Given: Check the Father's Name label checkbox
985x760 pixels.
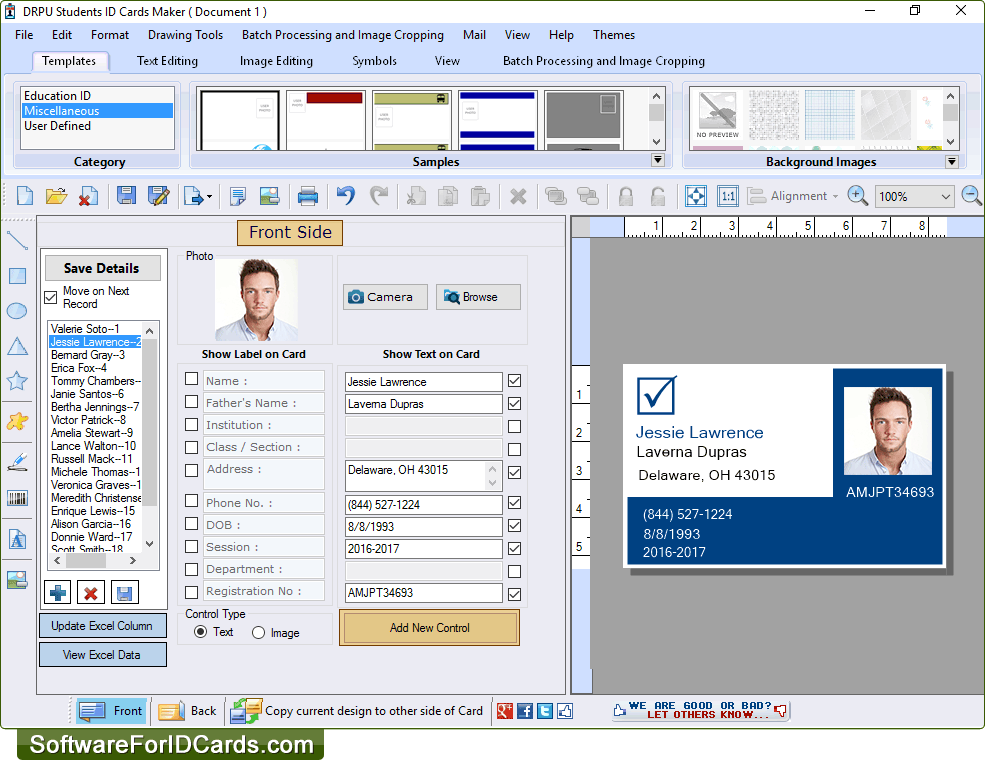Looking at the screenshot, I should [x=192, y=401].
